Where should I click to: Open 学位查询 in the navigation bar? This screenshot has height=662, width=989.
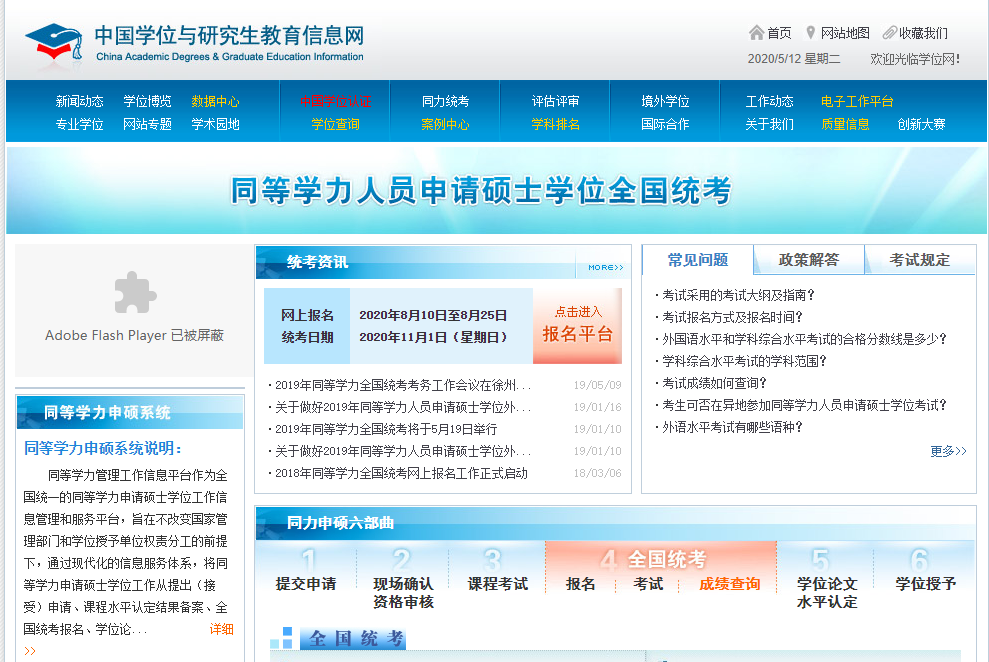pos(335,124)
